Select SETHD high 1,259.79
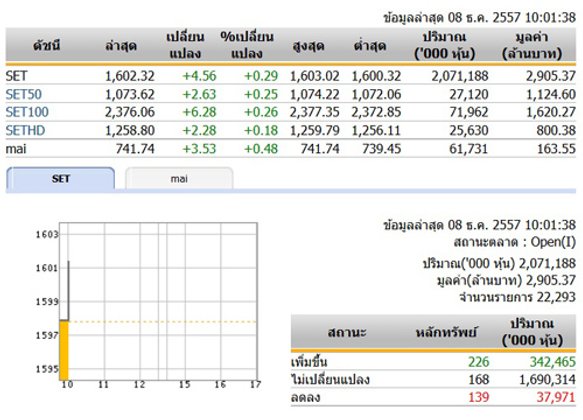Viewport: 583px width, 420px height. click(x=315, y=130)
